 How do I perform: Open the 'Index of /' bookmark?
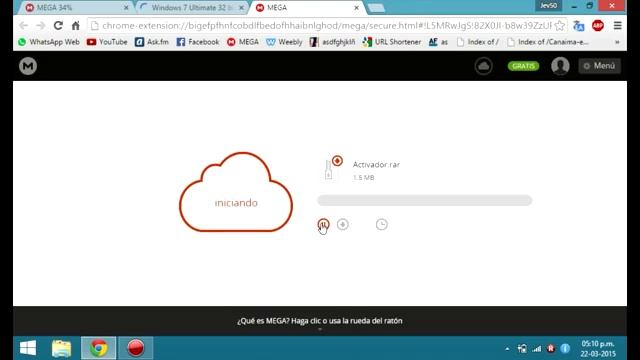click(478, 42)
